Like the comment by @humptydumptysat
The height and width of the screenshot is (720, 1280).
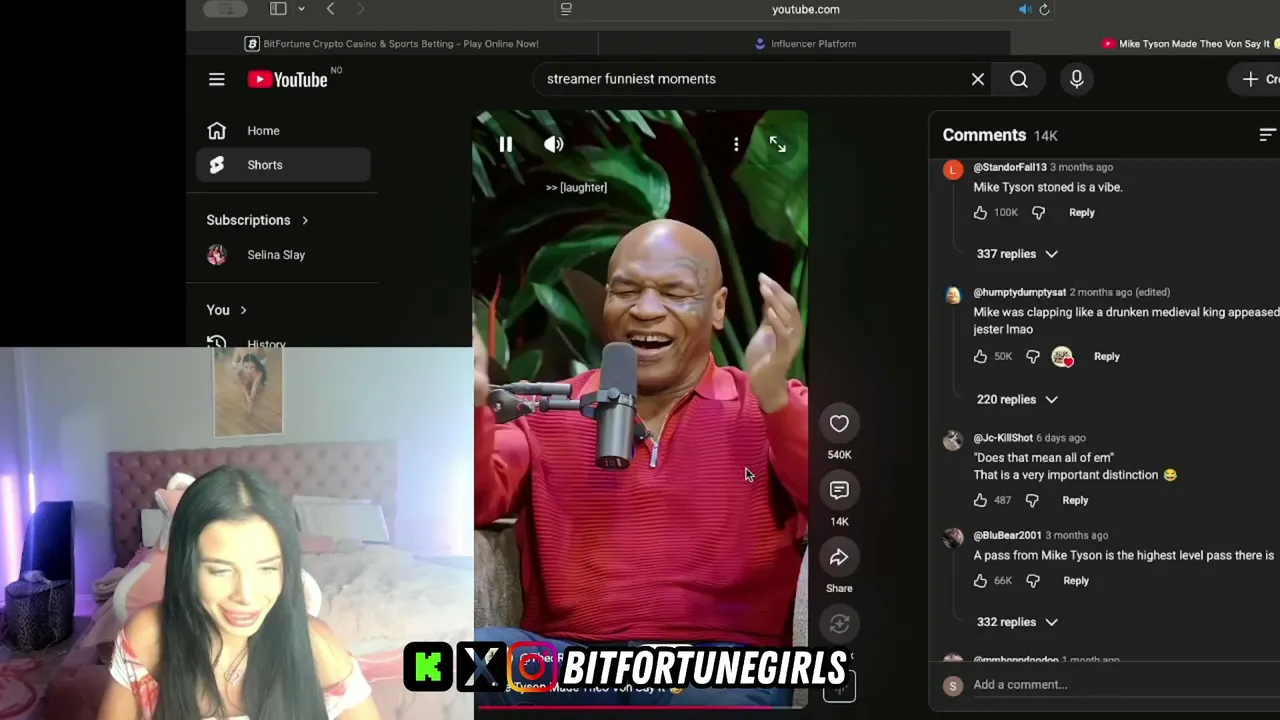(980, 356)
